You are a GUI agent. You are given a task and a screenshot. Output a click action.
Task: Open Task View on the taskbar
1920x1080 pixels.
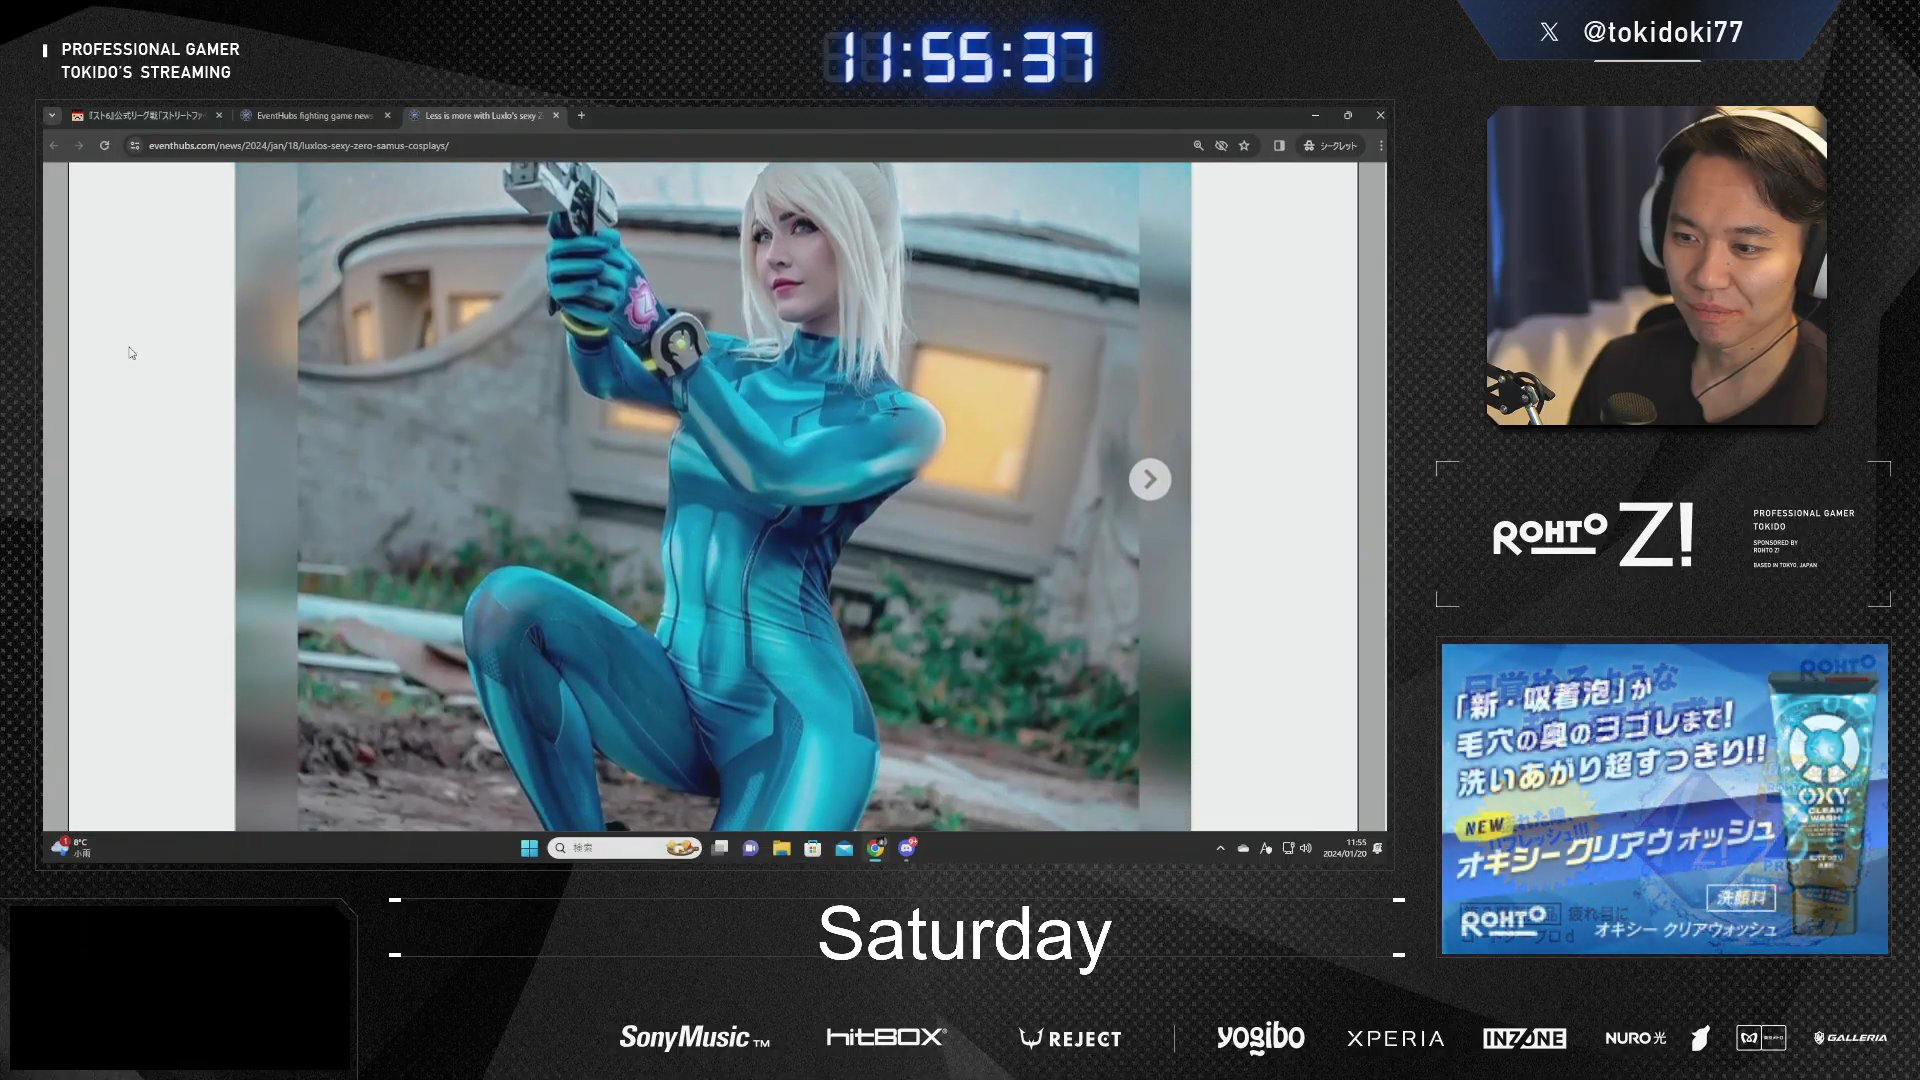click(719, 848)
